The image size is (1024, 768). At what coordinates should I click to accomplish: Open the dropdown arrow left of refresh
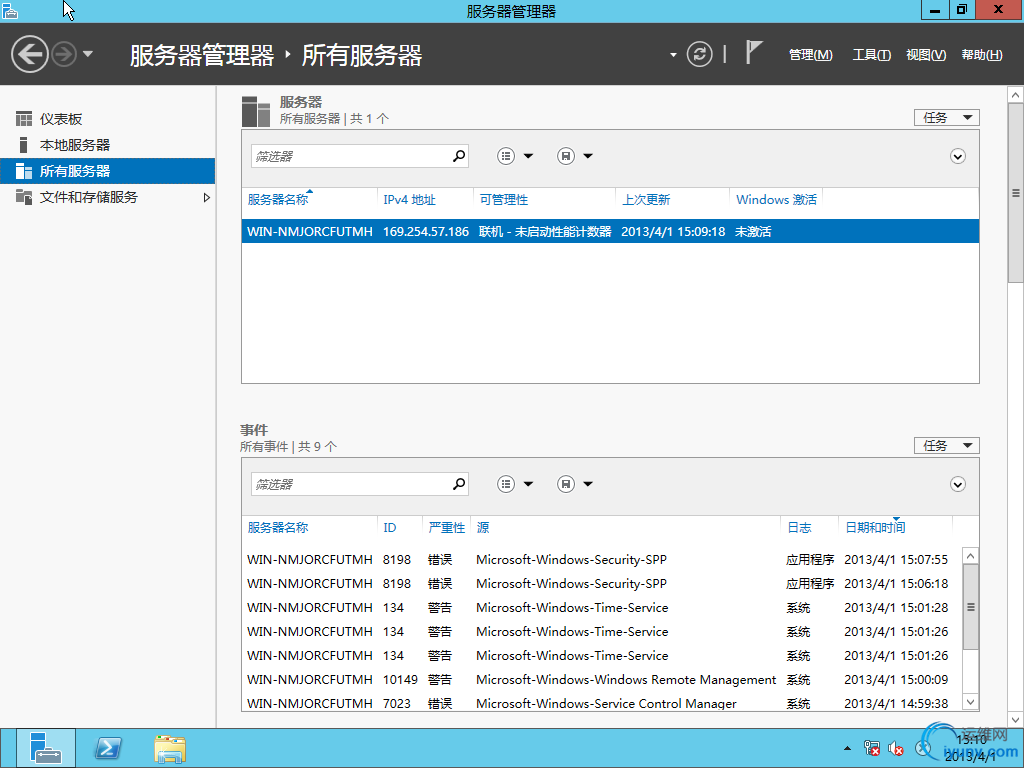673,55
